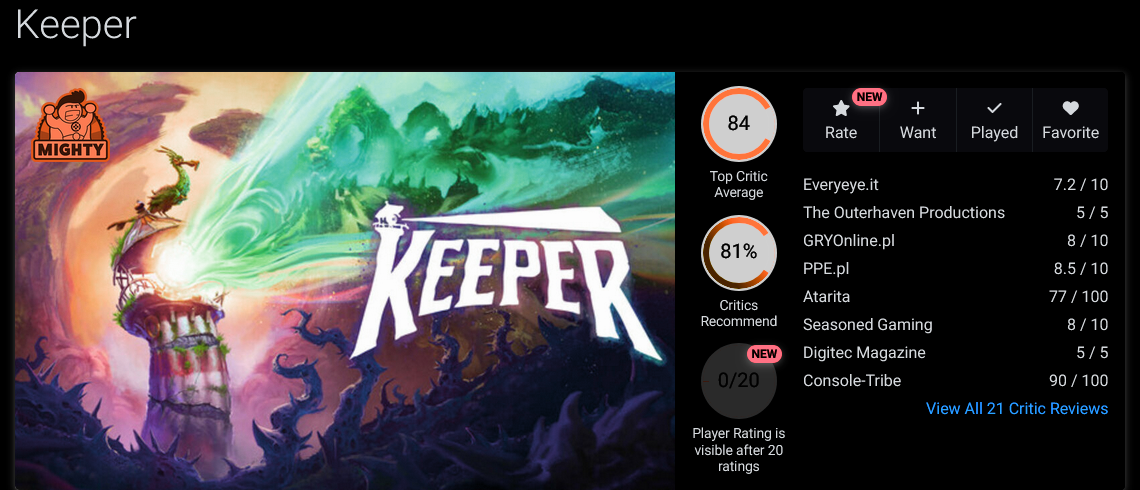Click the heart Favorite icon
This screenshot has height=490, width=1140.
pos(1070,108)
